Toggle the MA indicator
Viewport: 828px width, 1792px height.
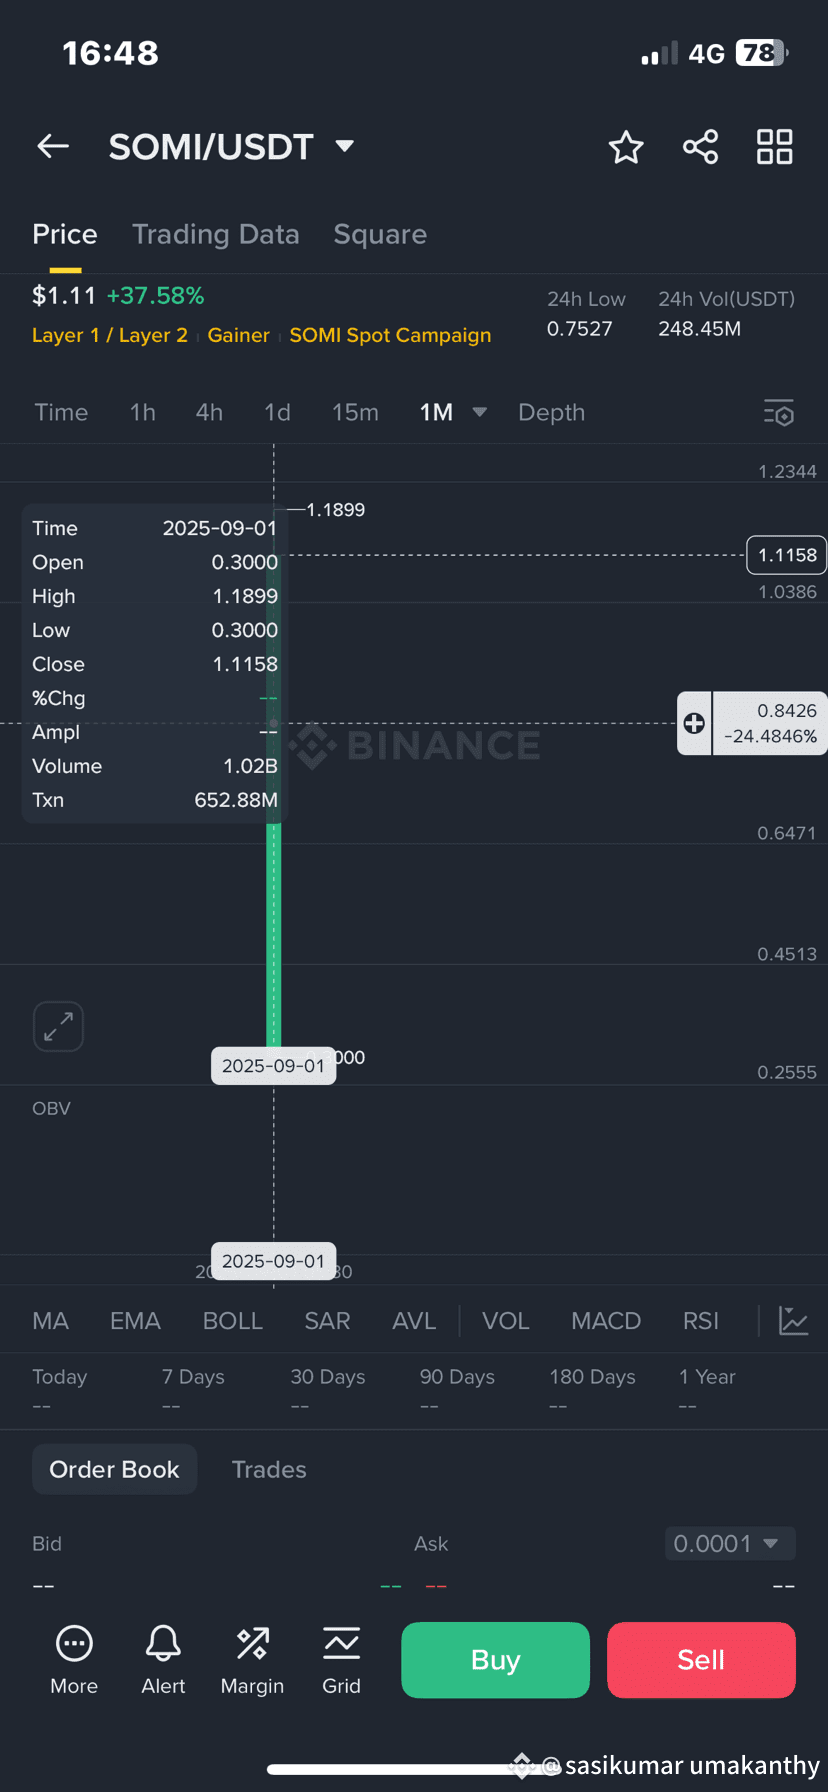(x=50, y=1321)
